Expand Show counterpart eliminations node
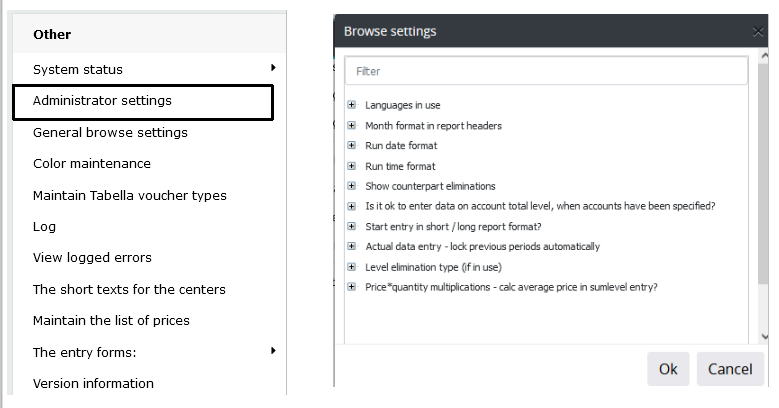This screenshot has width=779, height=408. [x=352, y=186]
